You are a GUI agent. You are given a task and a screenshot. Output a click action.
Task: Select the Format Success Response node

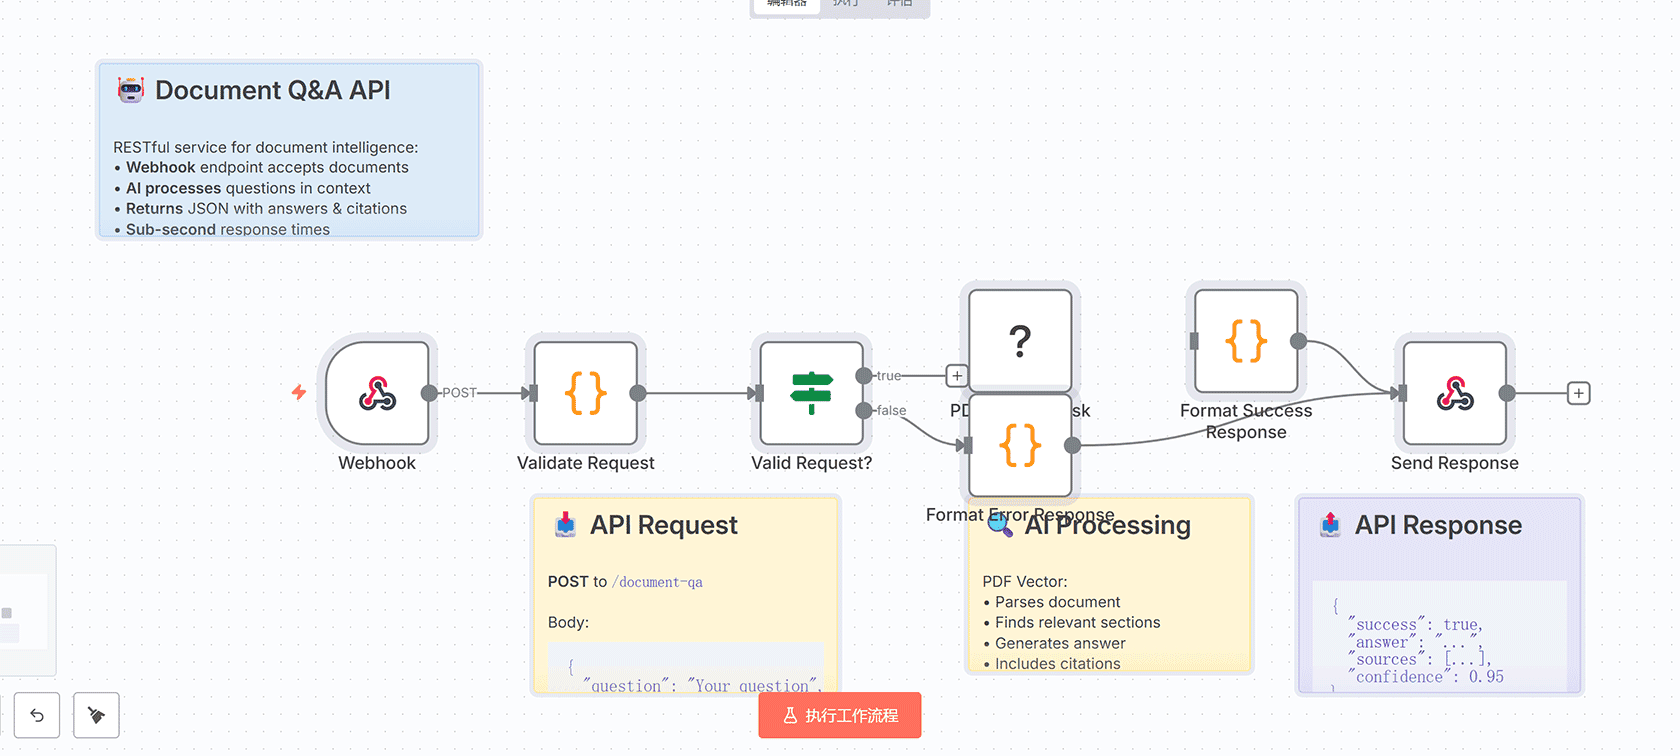pyautogui.click(x=1246, y=341)
